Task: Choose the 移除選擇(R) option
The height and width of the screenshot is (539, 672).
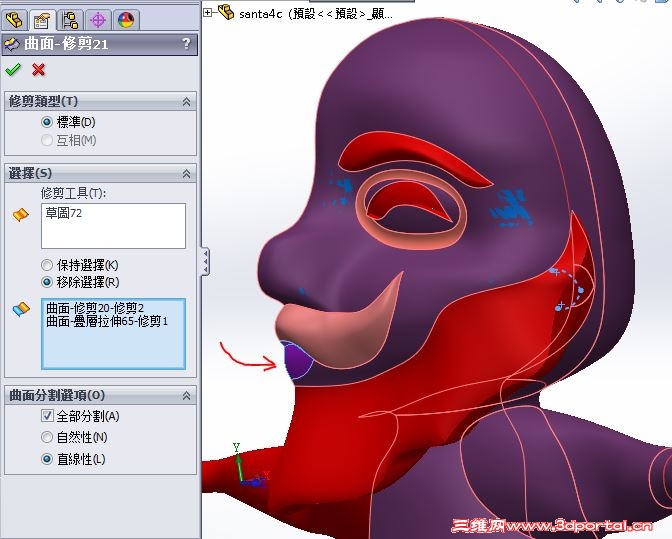Action: (x=47, y=282)
